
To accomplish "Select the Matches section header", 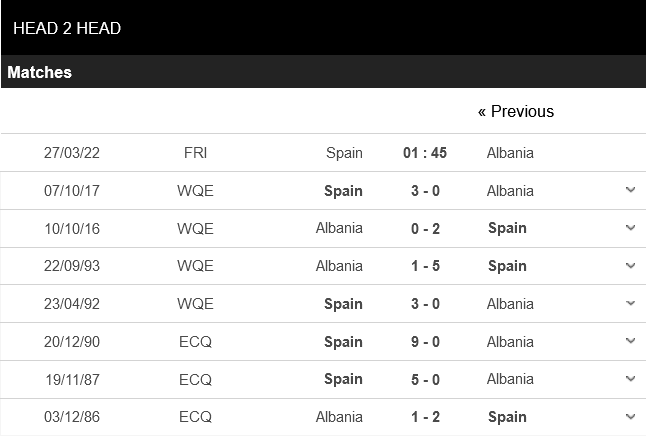I will click(40, 72).
